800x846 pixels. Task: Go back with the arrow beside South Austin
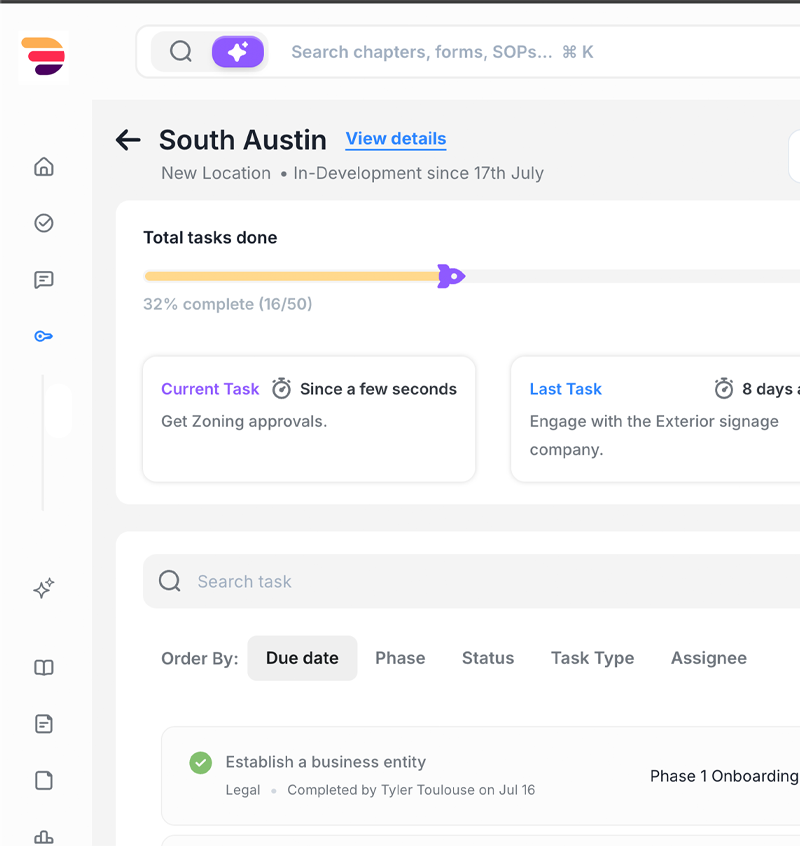click(128, 140)
